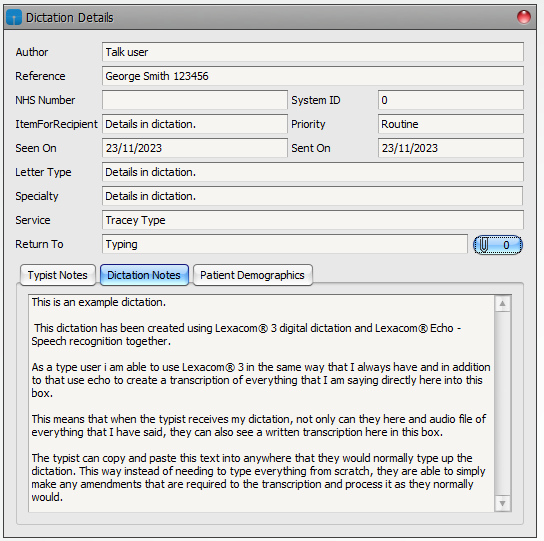Click the ItemForRecipient field
The height and width of the screenshot is (541, 544).
pyautogui.click(x=195, y=124)
